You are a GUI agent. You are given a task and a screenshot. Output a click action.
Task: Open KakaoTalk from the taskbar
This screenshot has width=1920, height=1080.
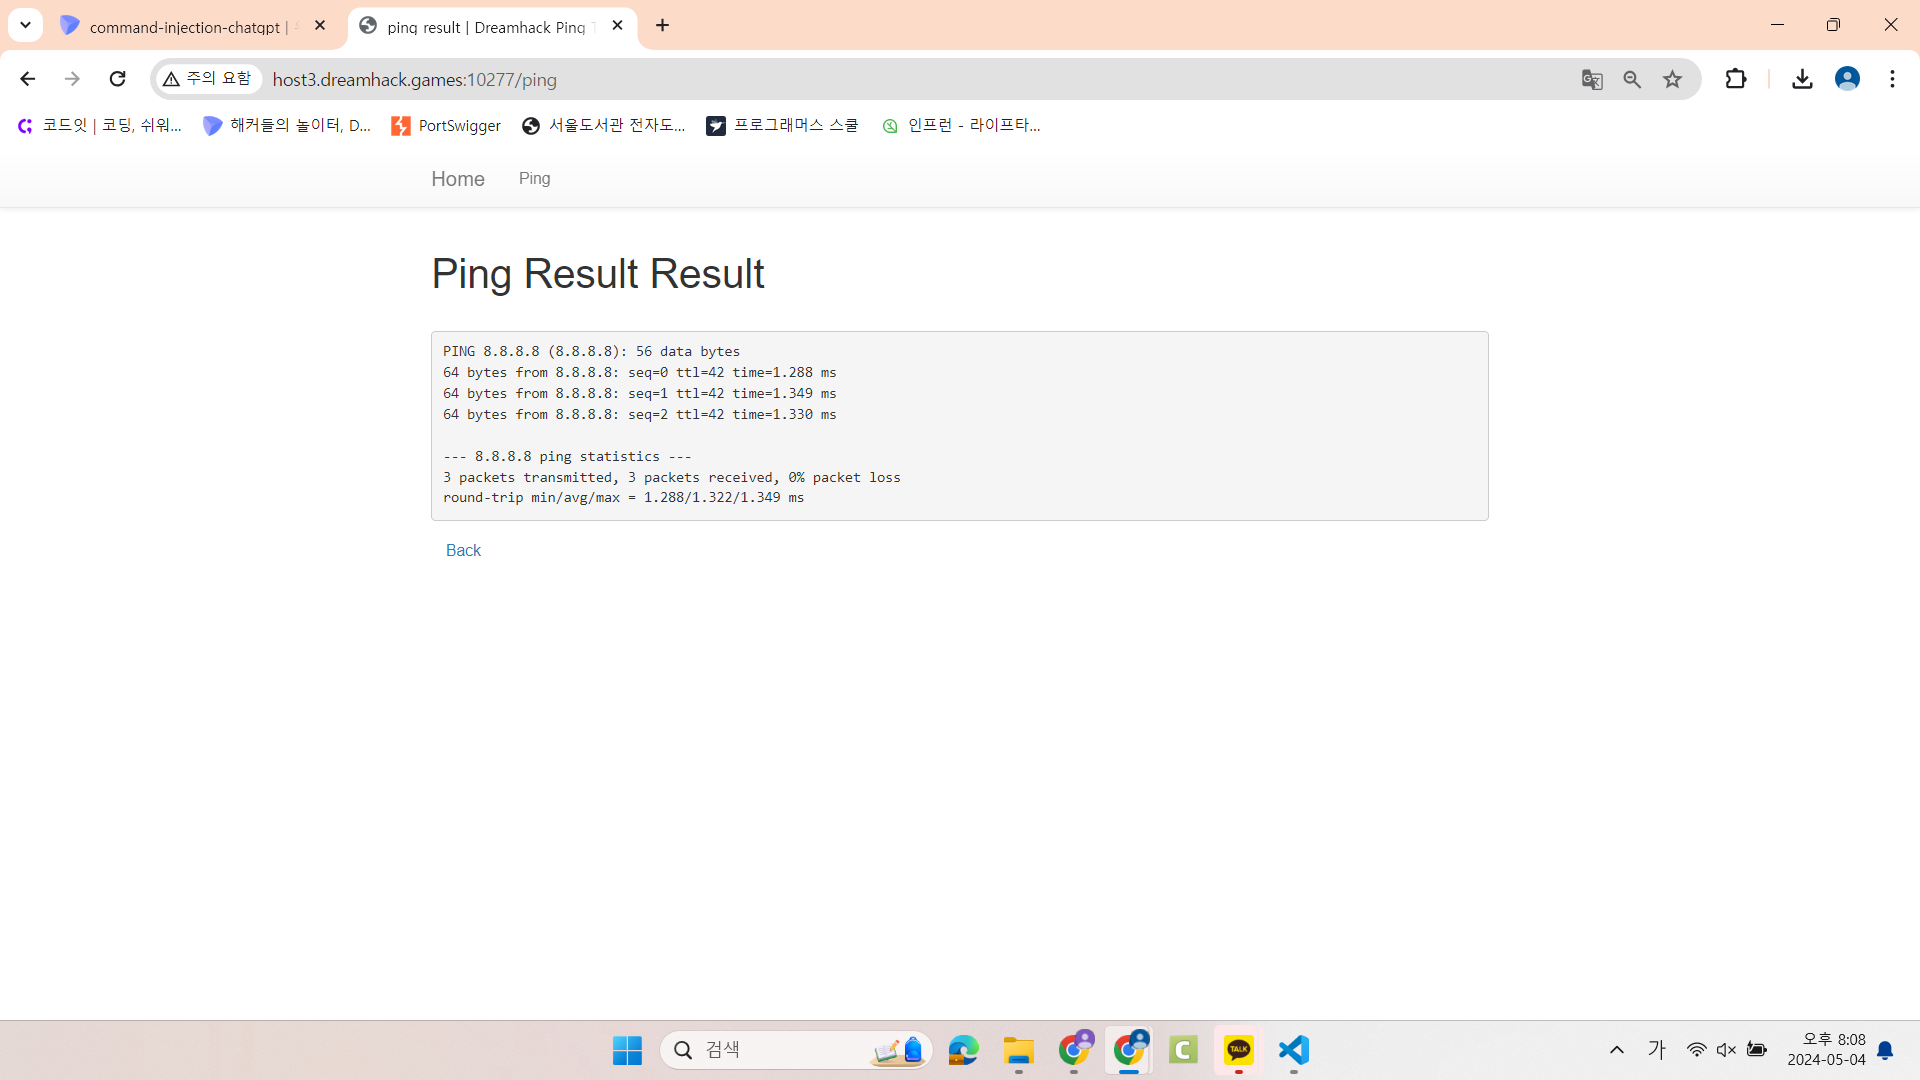click(x=1238, y=1050)
